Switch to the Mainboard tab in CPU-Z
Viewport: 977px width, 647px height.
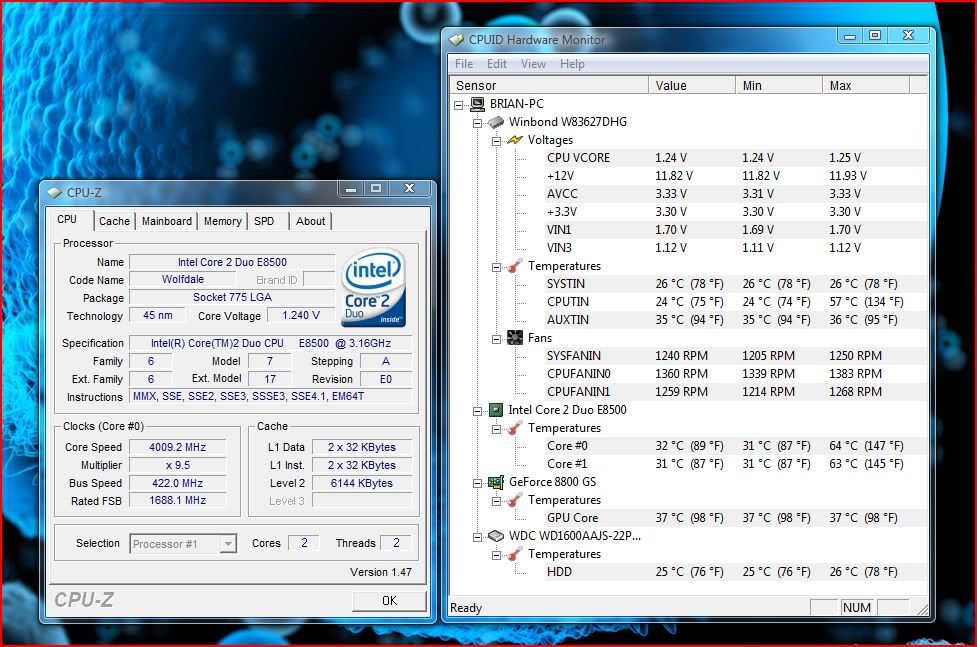coord(167,221)
